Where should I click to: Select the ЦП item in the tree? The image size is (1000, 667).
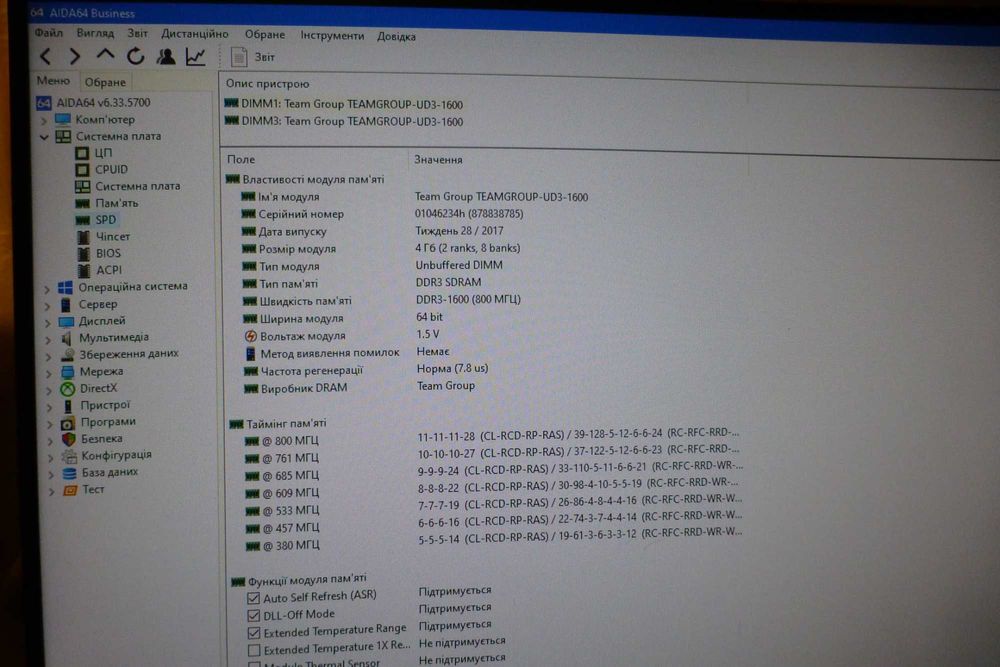pos(94,153)
